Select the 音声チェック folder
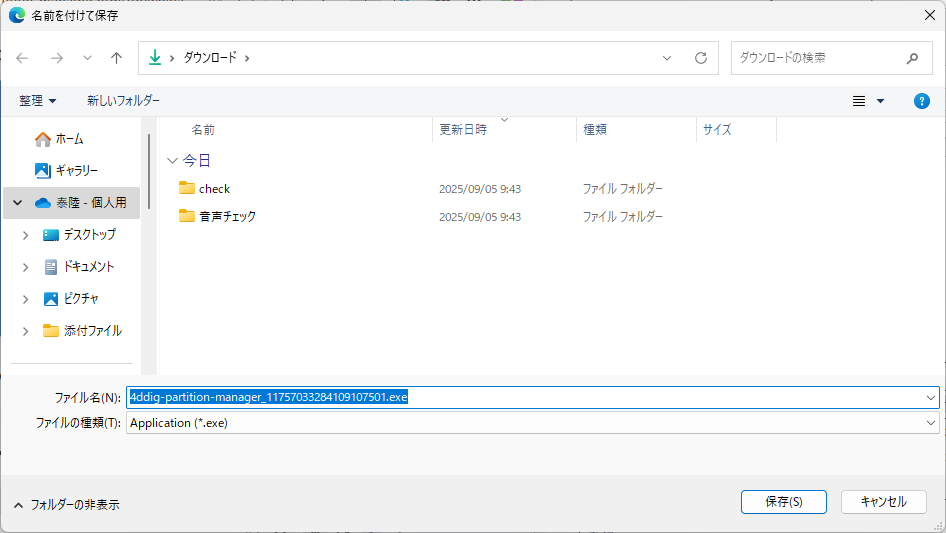946x533 pixels. 227,216
